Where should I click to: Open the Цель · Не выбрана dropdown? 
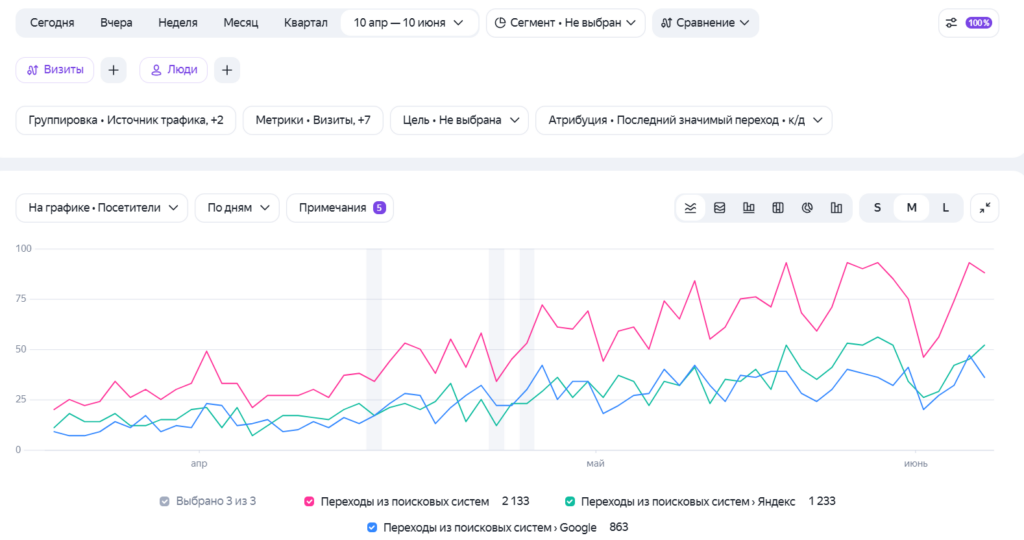(x=460, y=120)
